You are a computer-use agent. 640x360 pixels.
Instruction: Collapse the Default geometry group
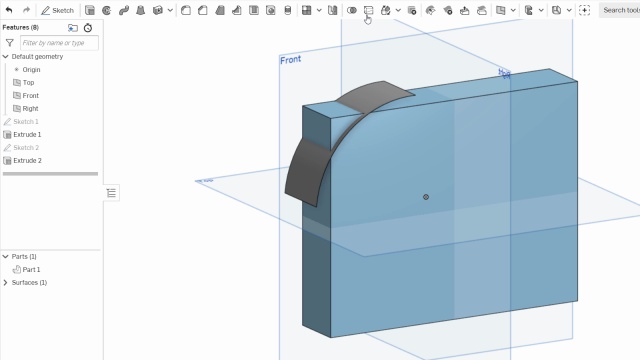tap(5, 56)
